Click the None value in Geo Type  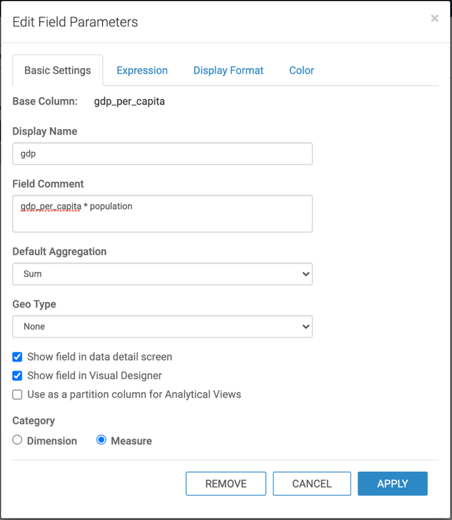pyautogui.click(x=34, y=327)
